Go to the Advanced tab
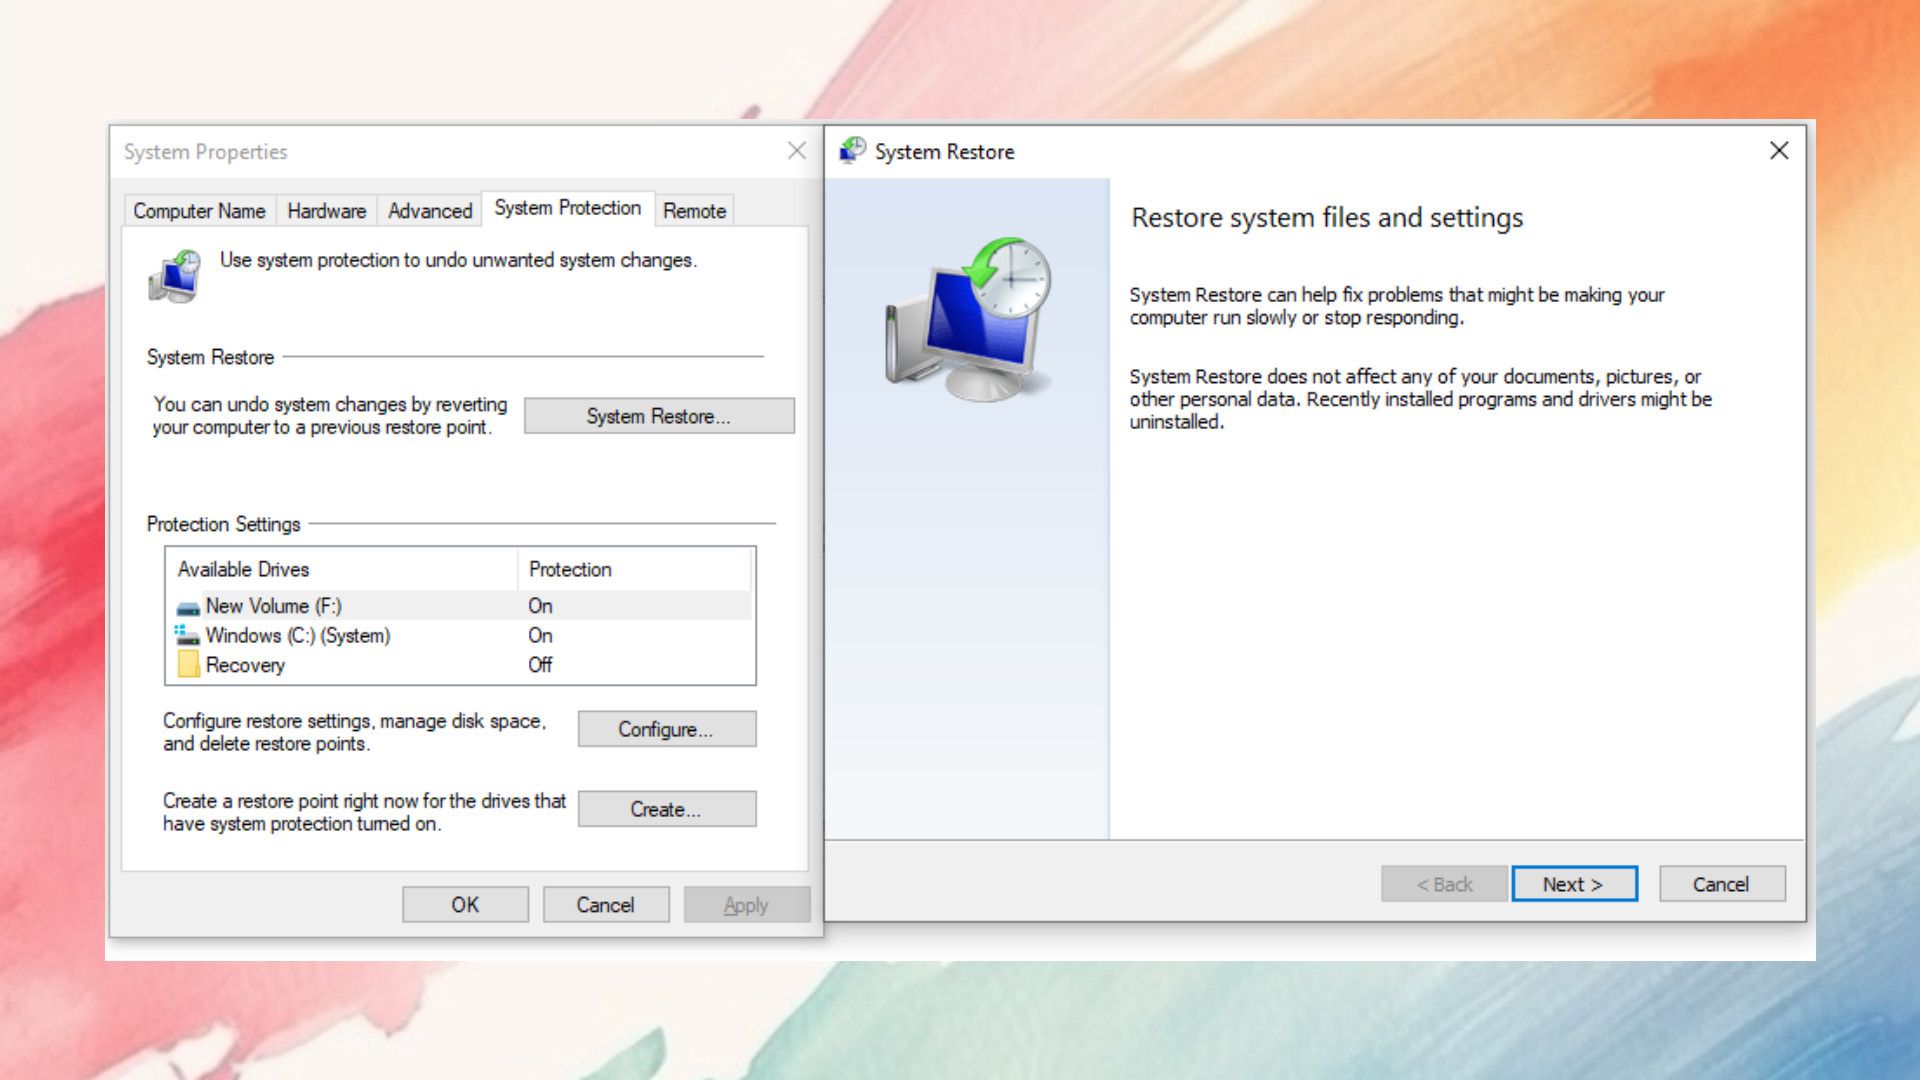 [x=430, y=211]
